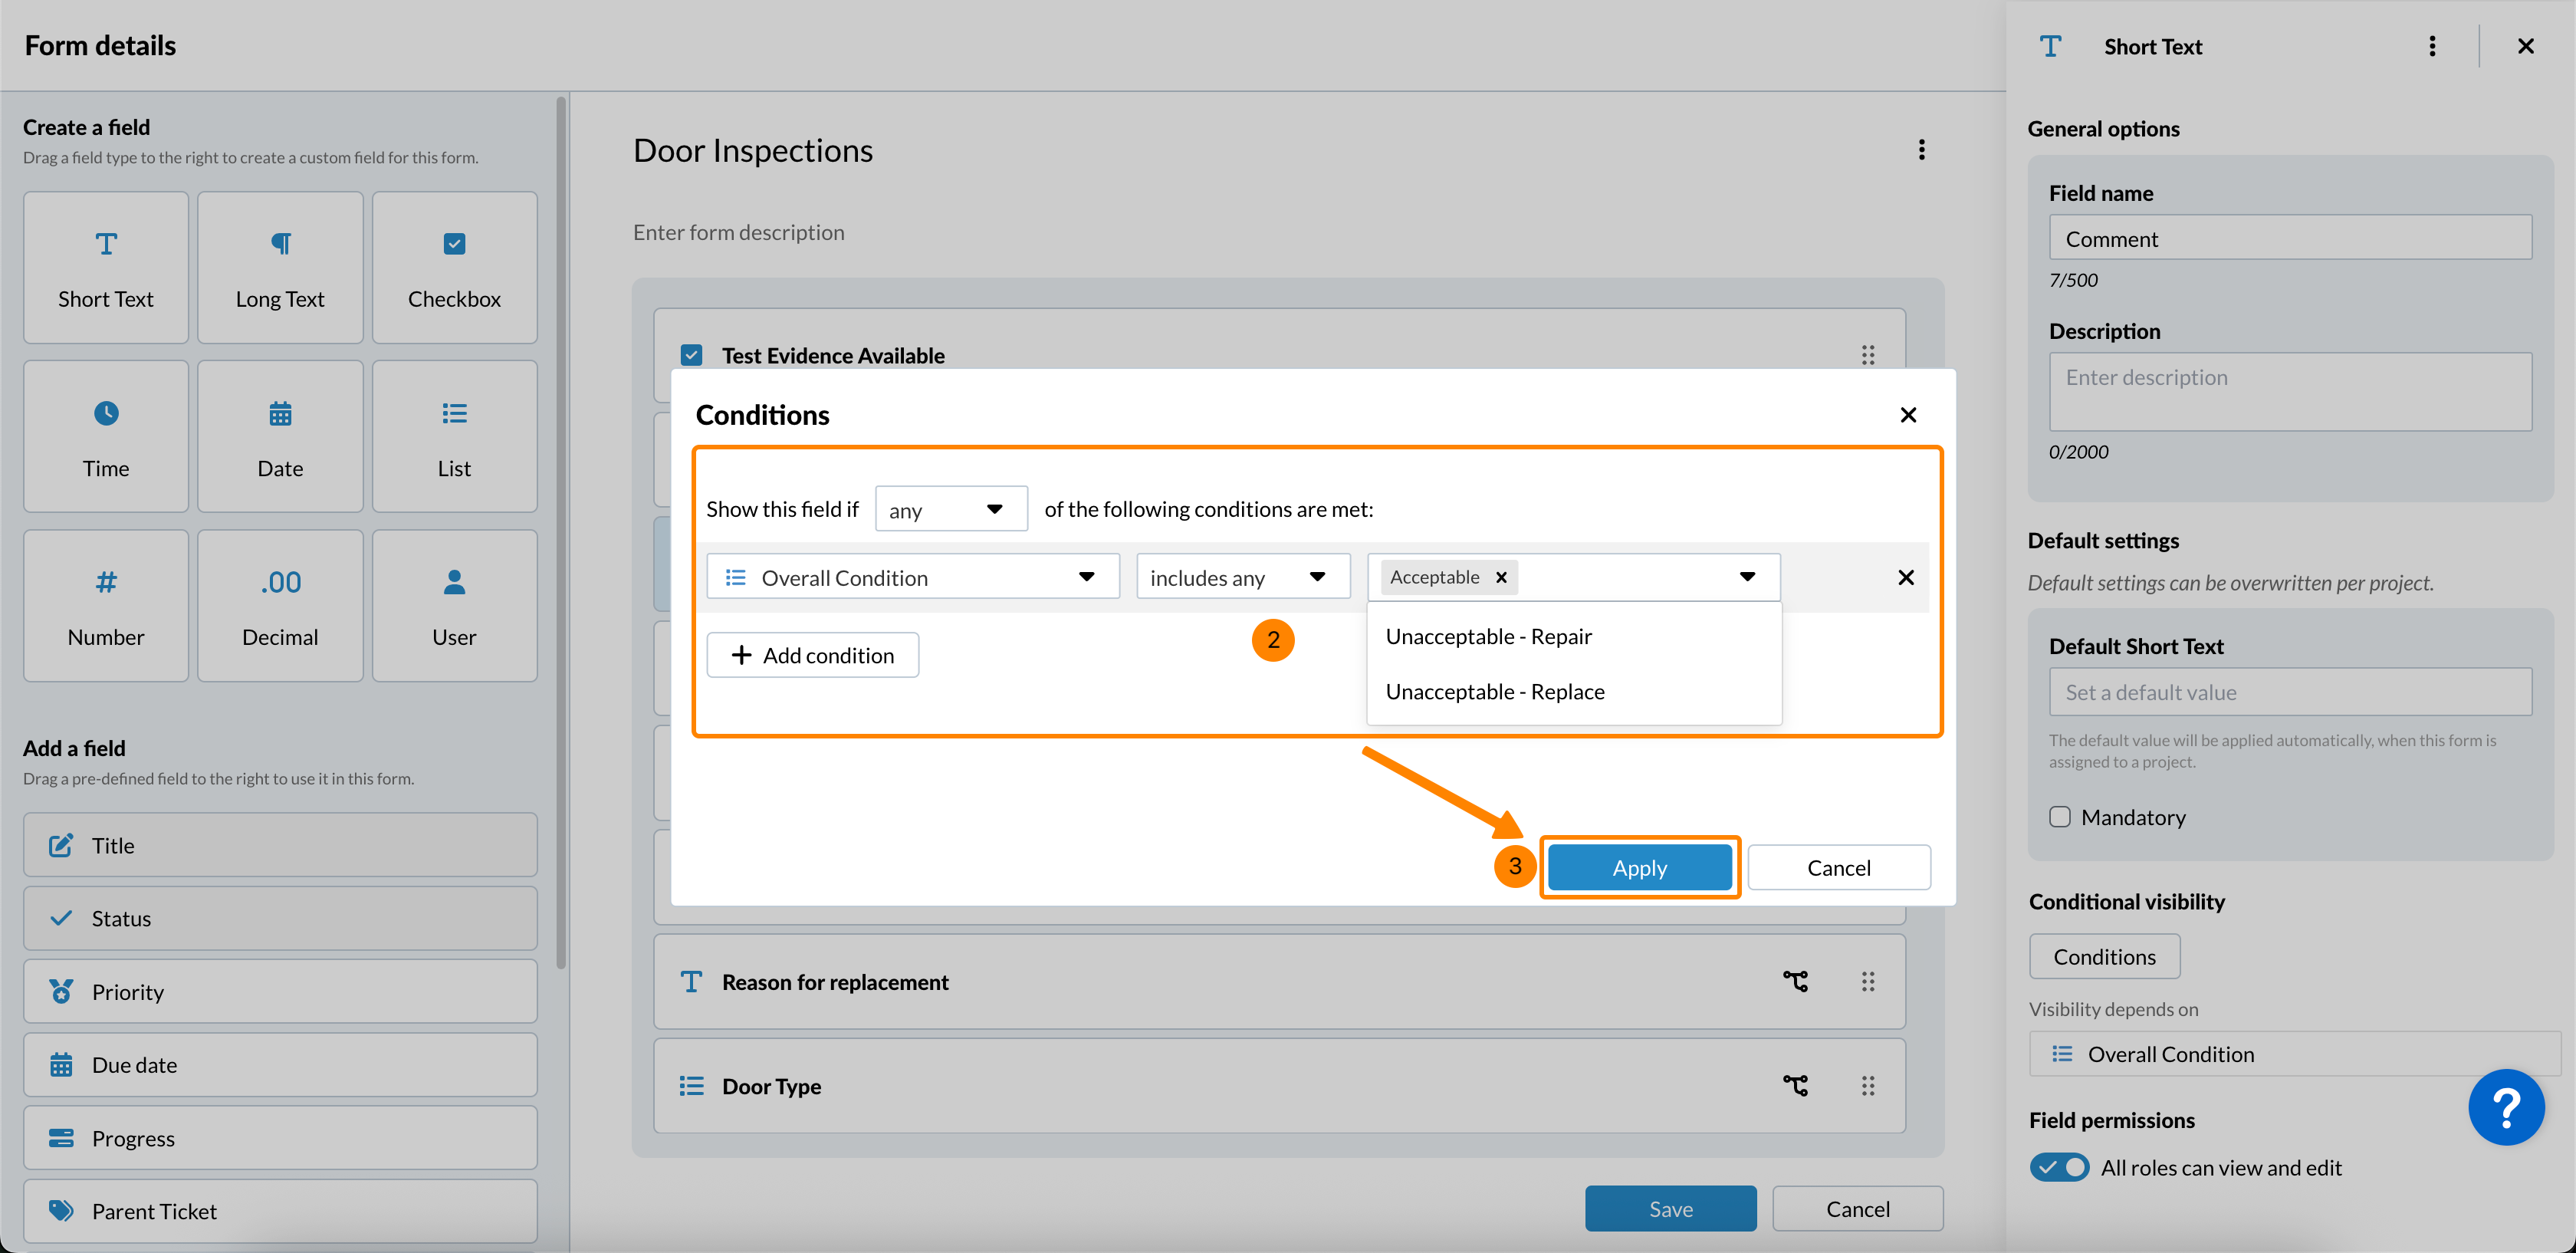
Task: Click conditions icon on Reason for replacement
Action: (1795, 982)
